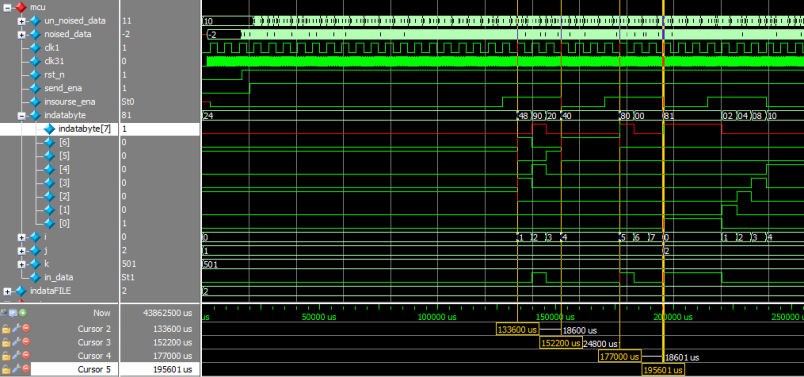Toggle the lock on Cursor 5
804x377 pixels.
6,369
